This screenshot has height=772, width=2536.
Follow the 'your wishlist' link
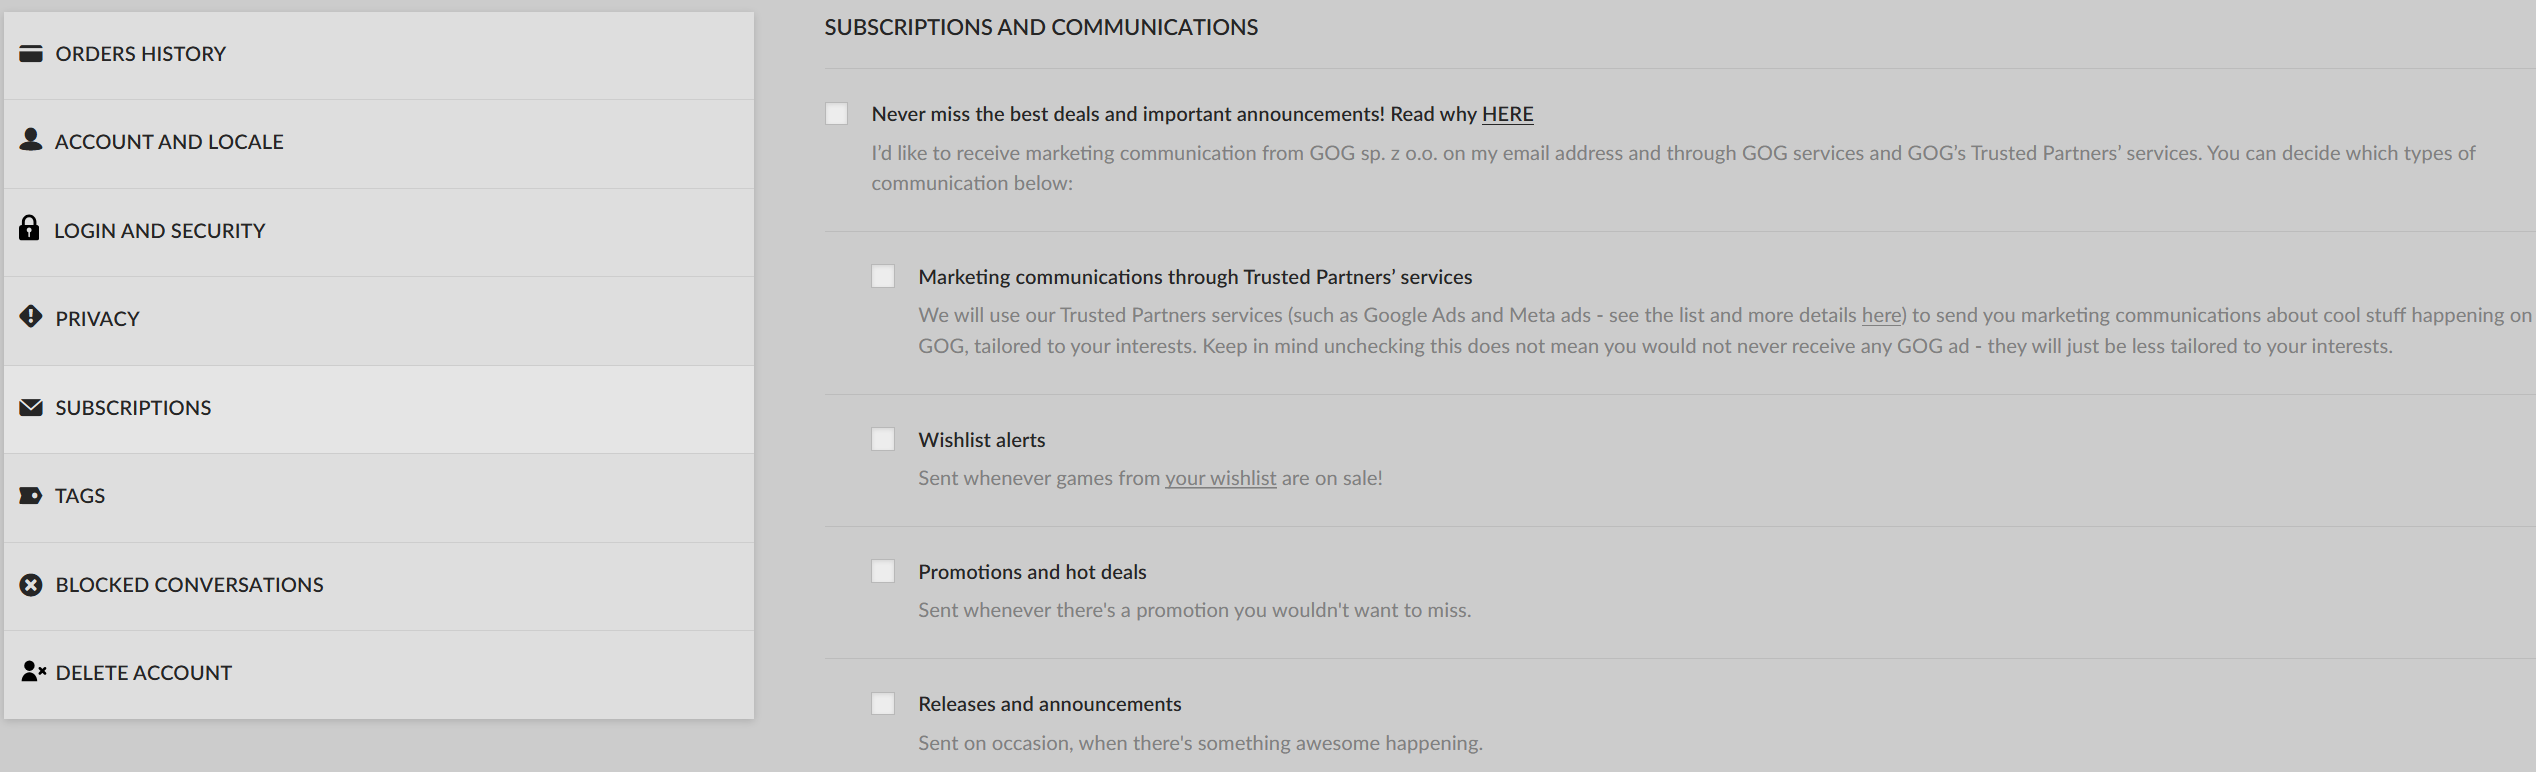[x=1220, y=478]
